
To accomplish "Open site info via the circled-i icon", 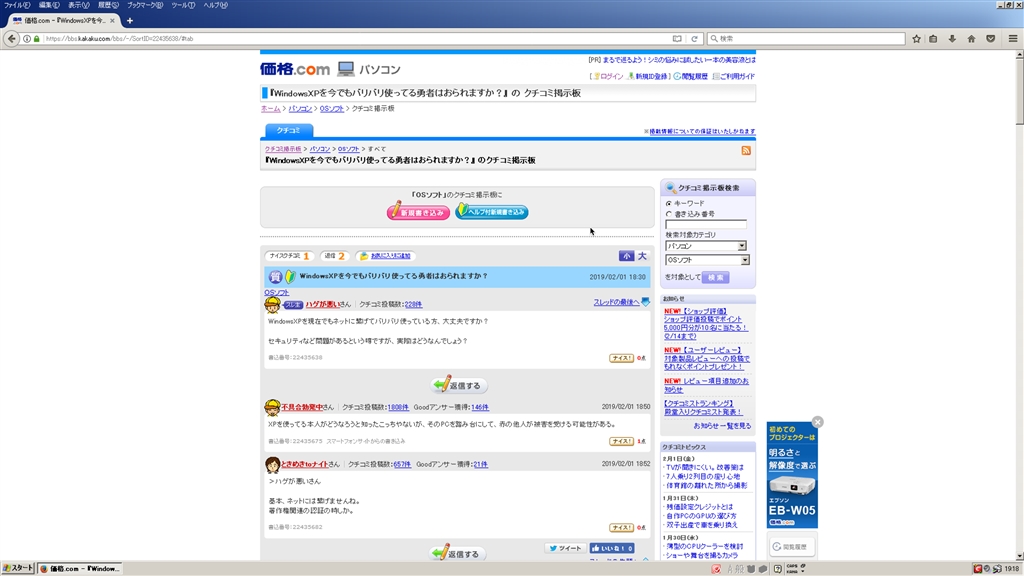I will tap(27, 39).
